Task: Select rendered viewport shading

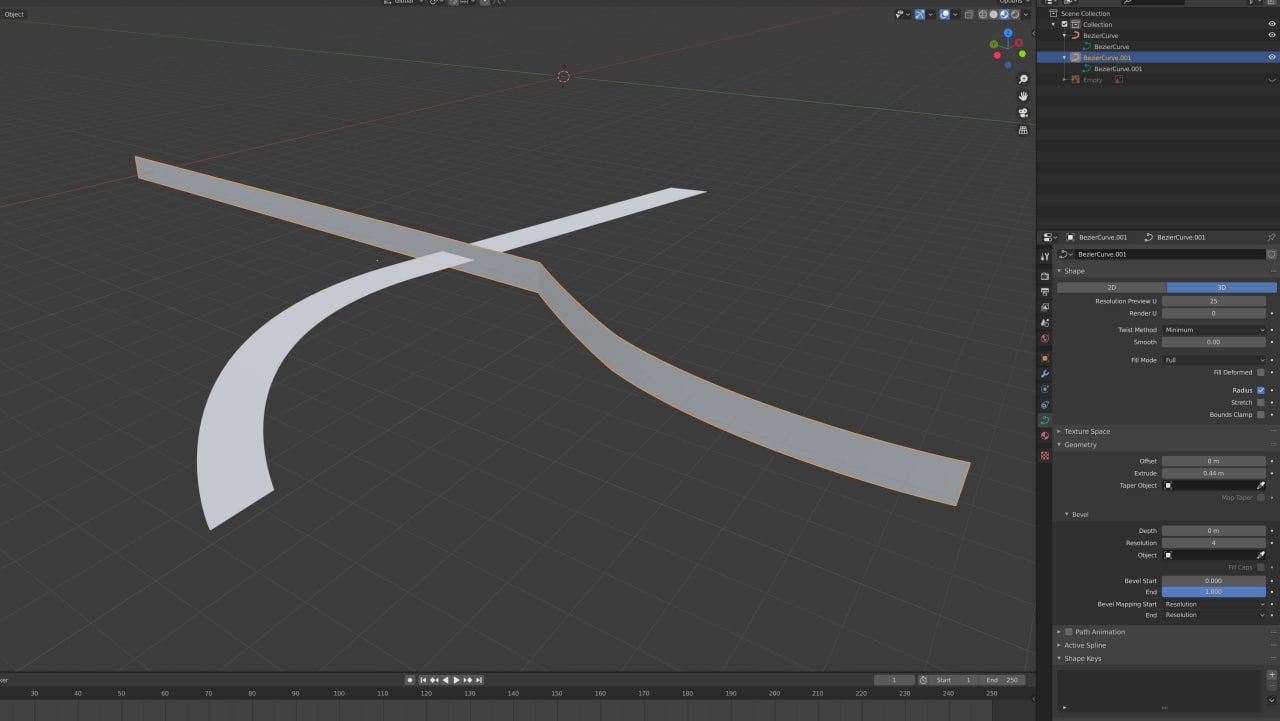Action: click(x=1015, y=14)
